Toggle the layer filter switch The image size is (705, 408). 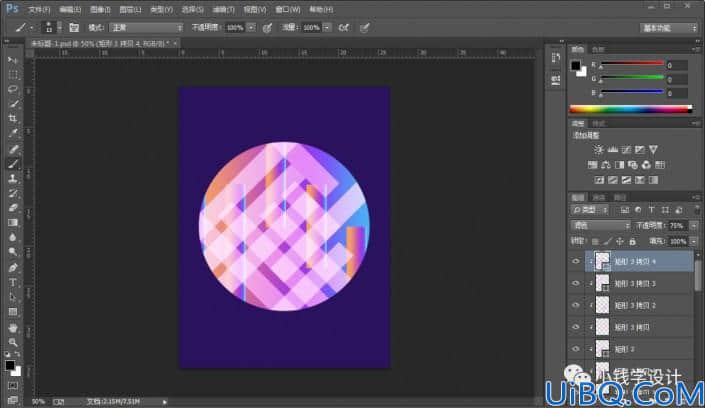(x=696, y=210)
